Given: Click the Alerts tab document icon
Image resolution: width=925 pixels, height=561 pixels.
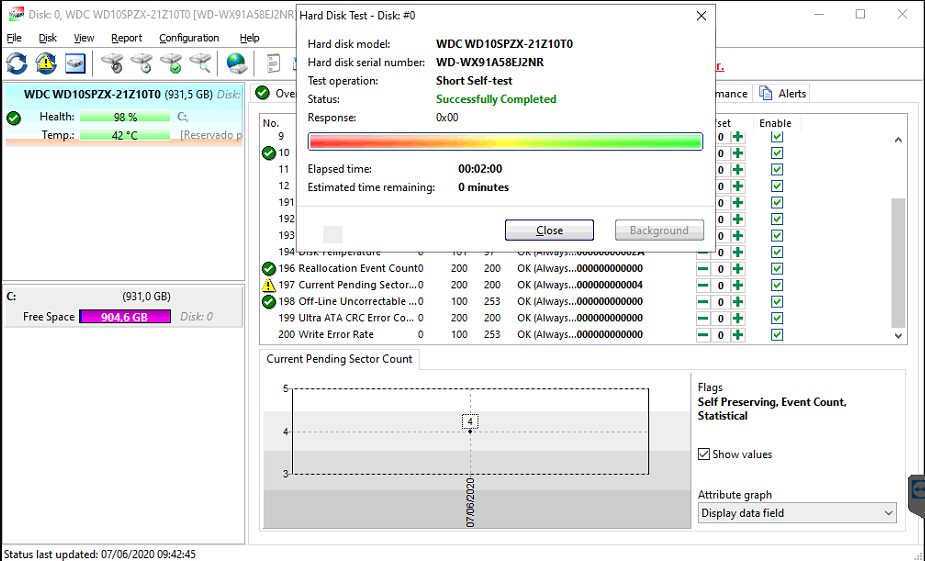Looking at the screenshot, I should pos(765,93).
